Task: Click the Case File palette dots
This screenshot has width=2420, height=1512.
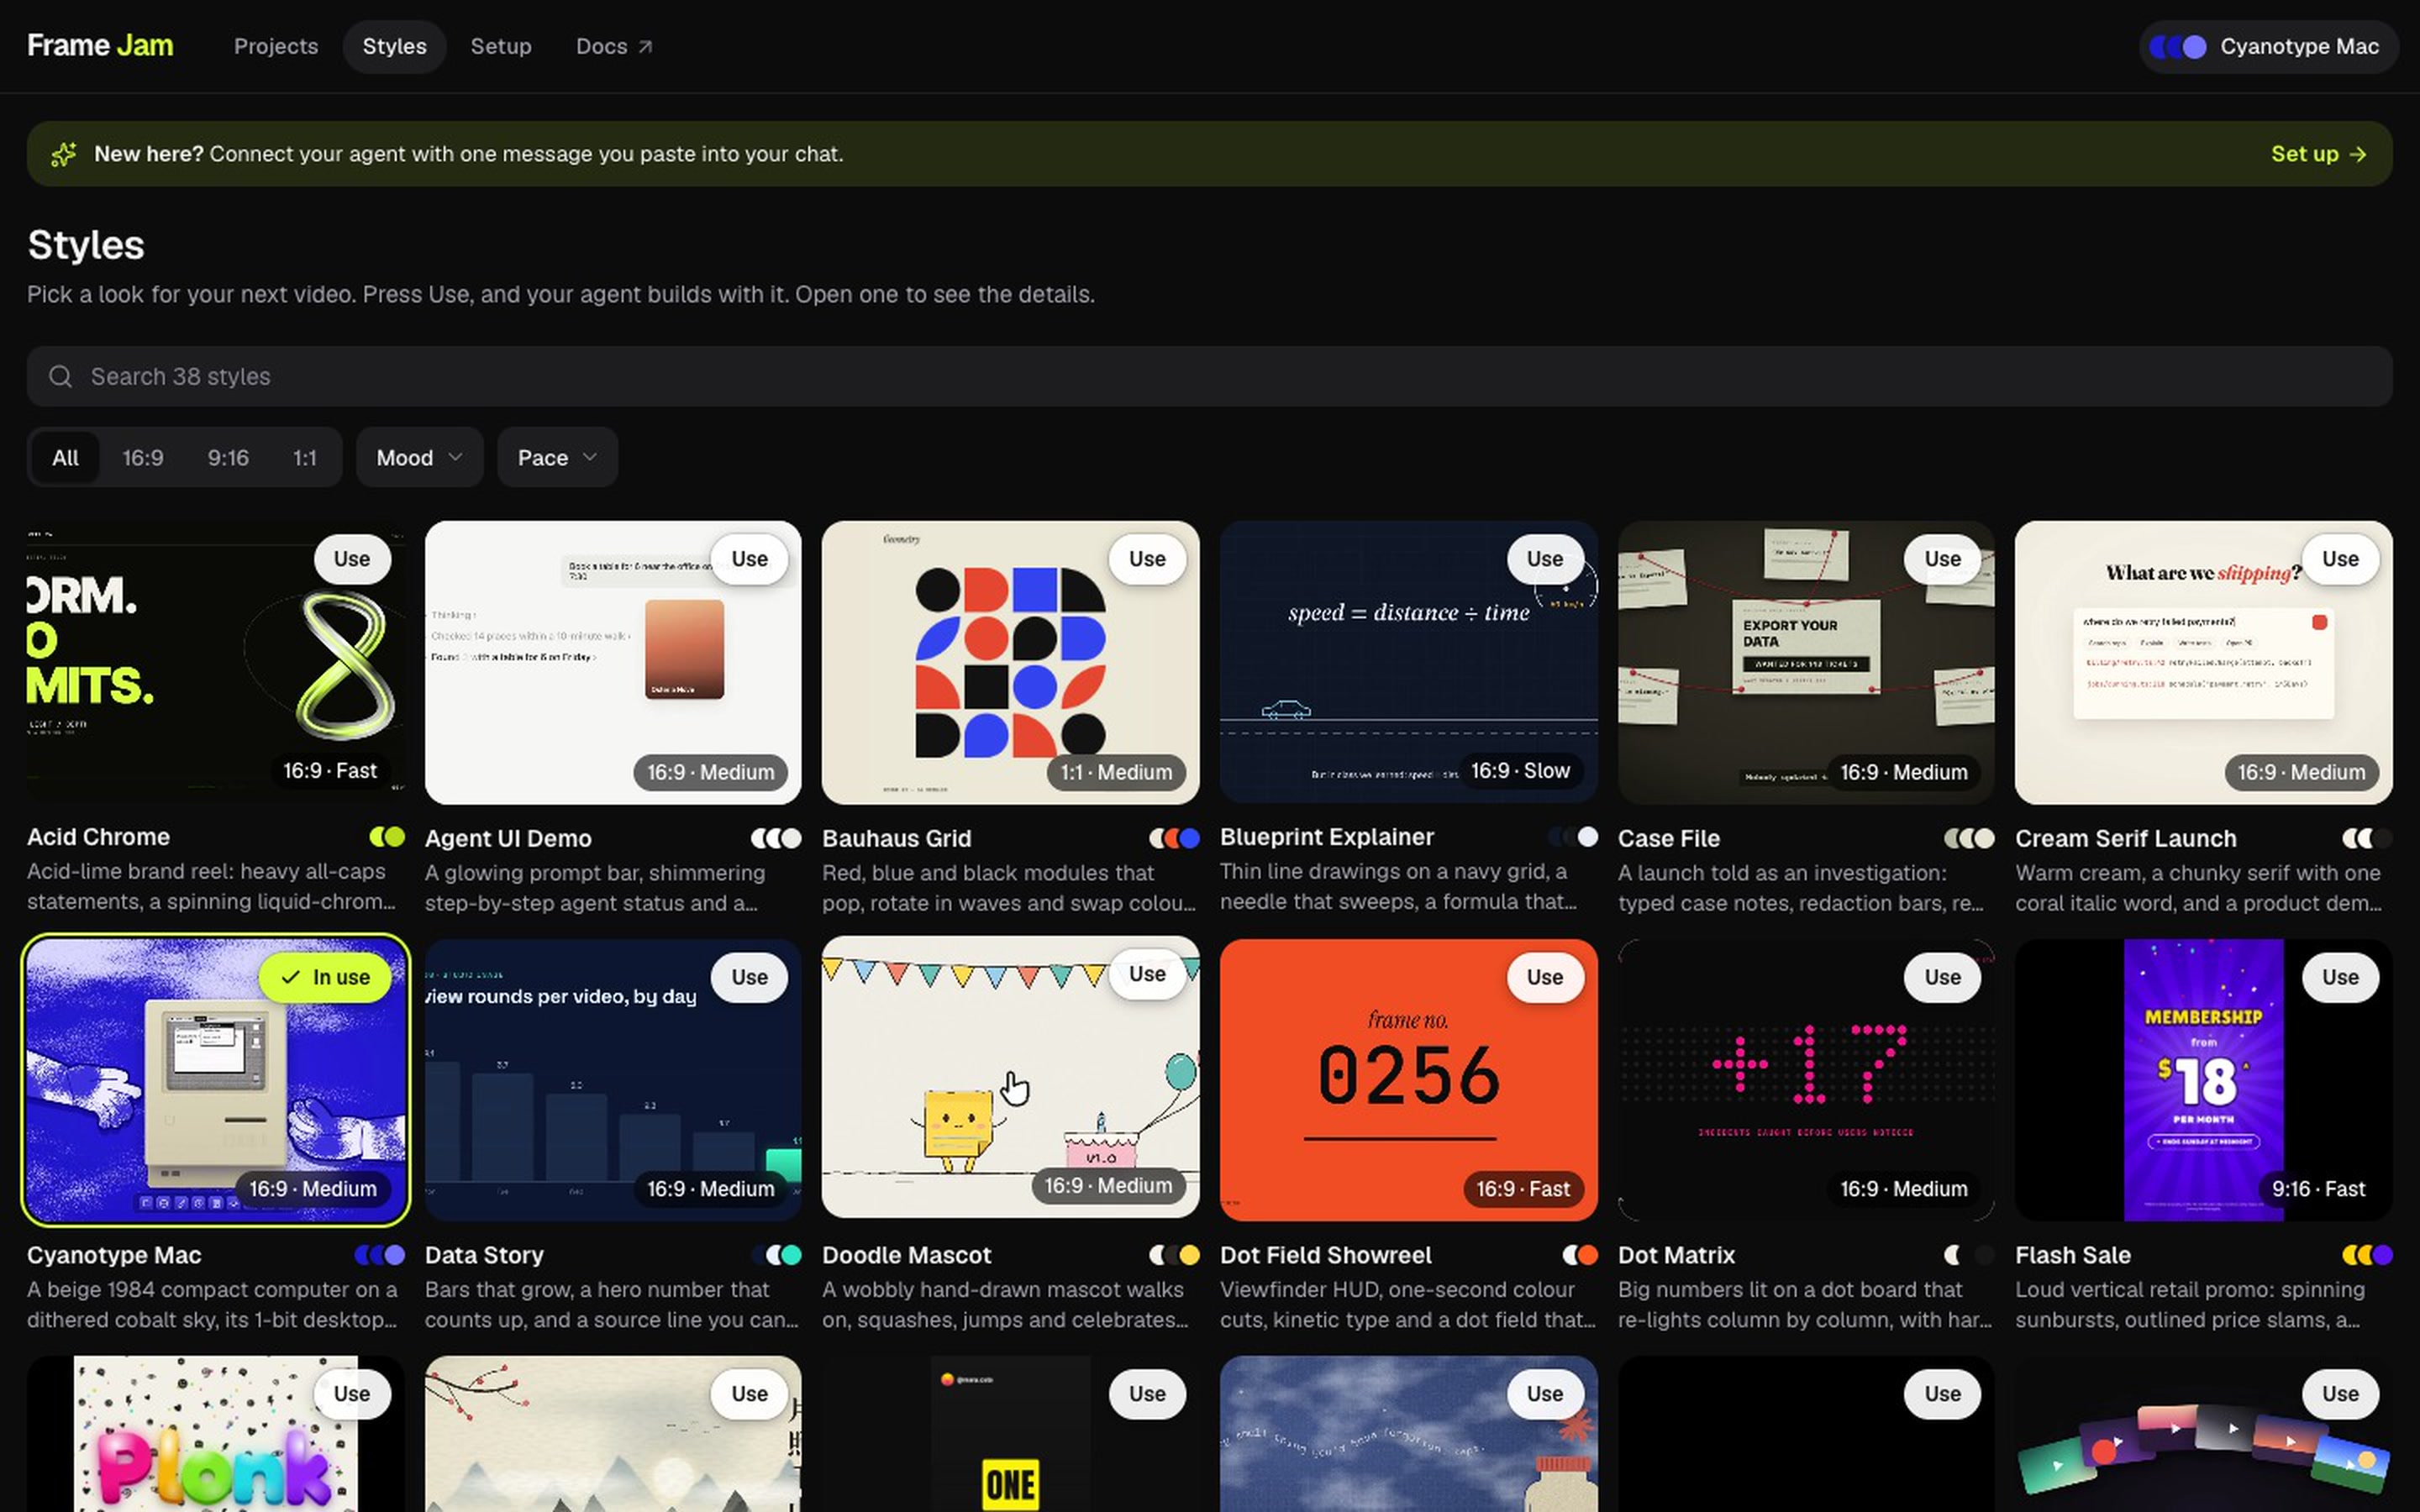Action: [1969, 838]
